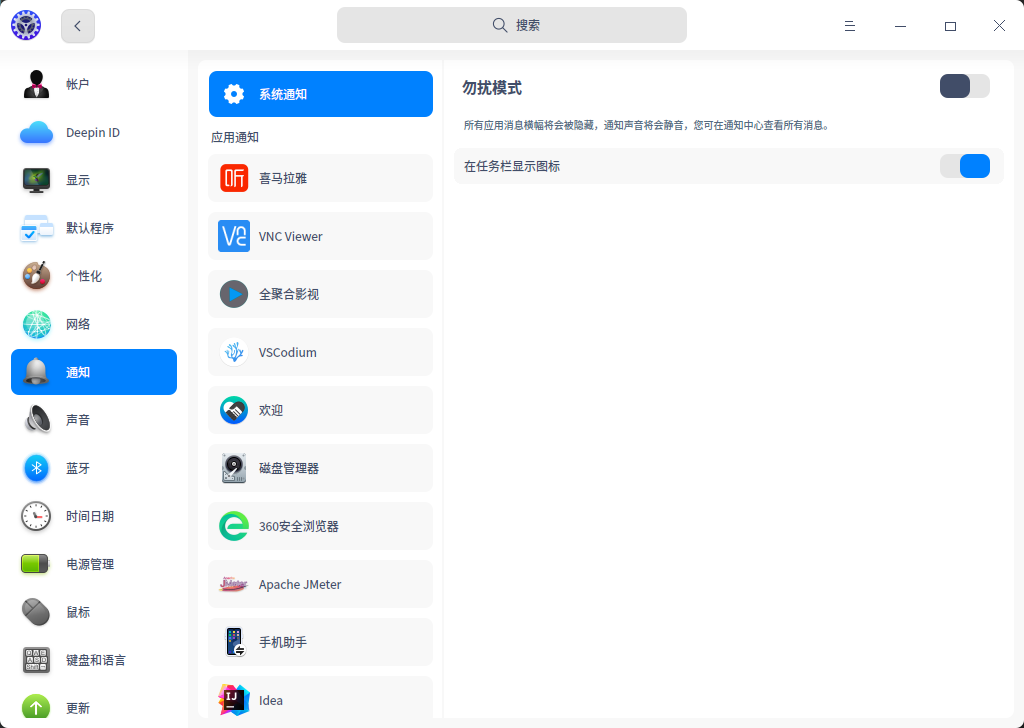Select Idea IntelliJ icon
The height and width of the screenshot is (728, 1024).
[234, 700]
